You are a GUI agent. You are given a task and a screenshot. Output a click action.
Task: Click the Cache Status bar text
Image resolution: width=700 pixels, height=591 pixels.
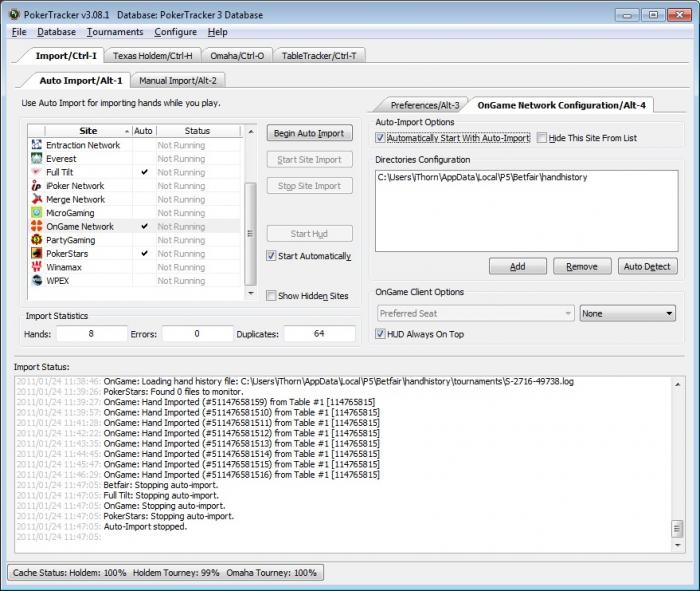(x=165, y=573)
